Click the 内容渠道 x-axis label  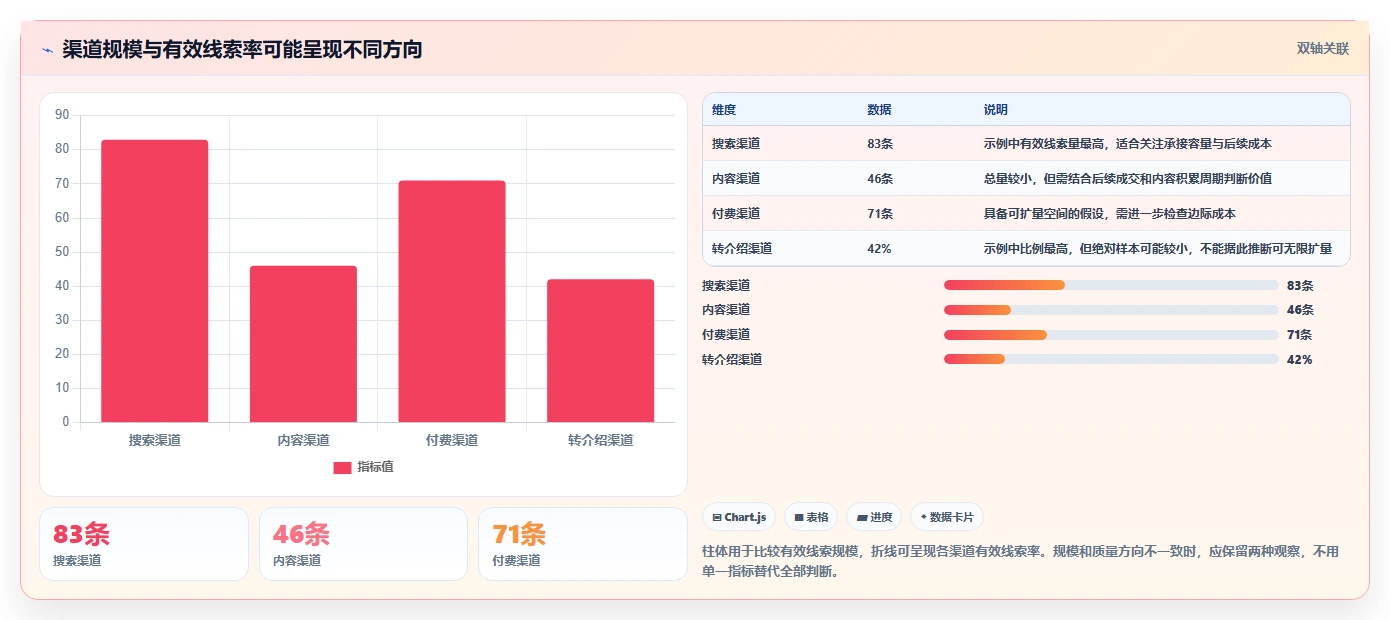(303, 440)
